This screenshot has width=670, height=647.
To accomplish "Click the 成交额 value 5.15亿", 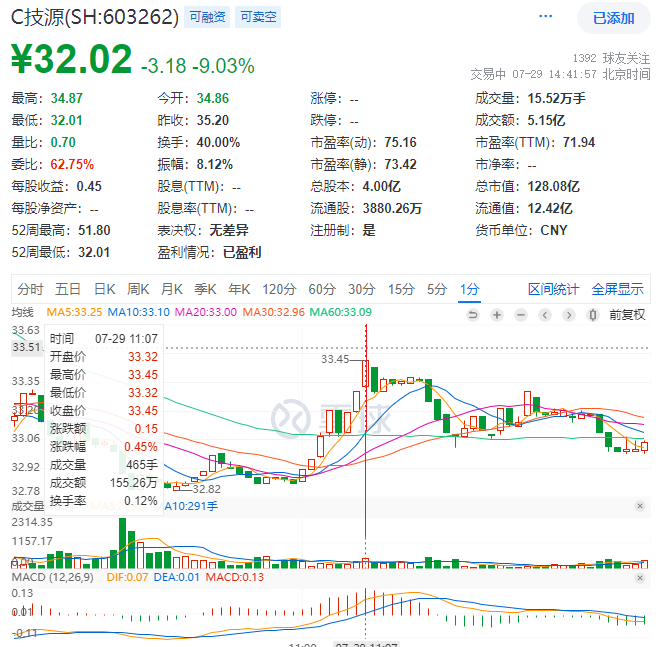I will (x=546, y=121).
